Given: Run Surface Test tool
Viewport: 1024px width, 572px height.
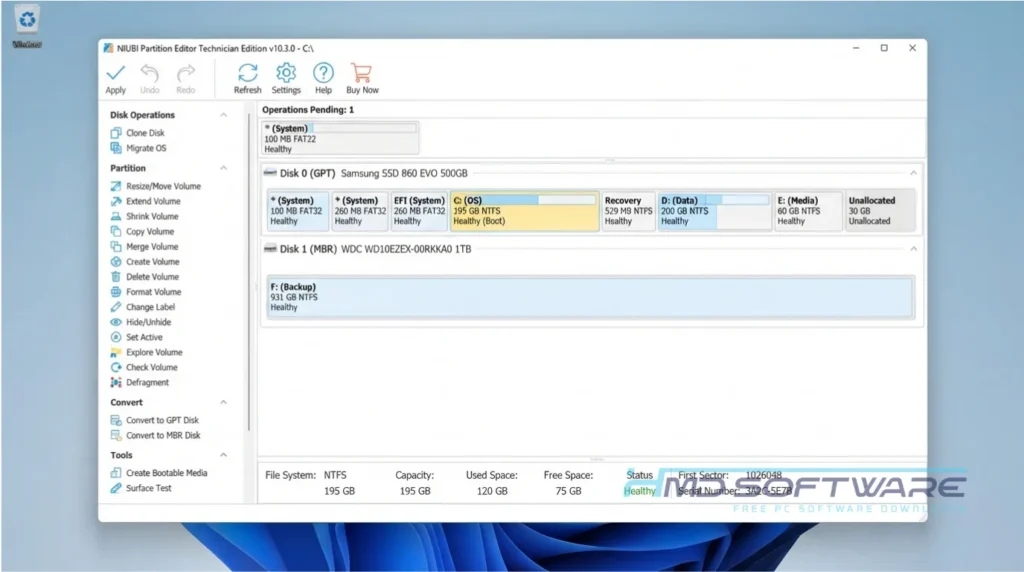Looking at the screenshot, I should click(141, 488).
